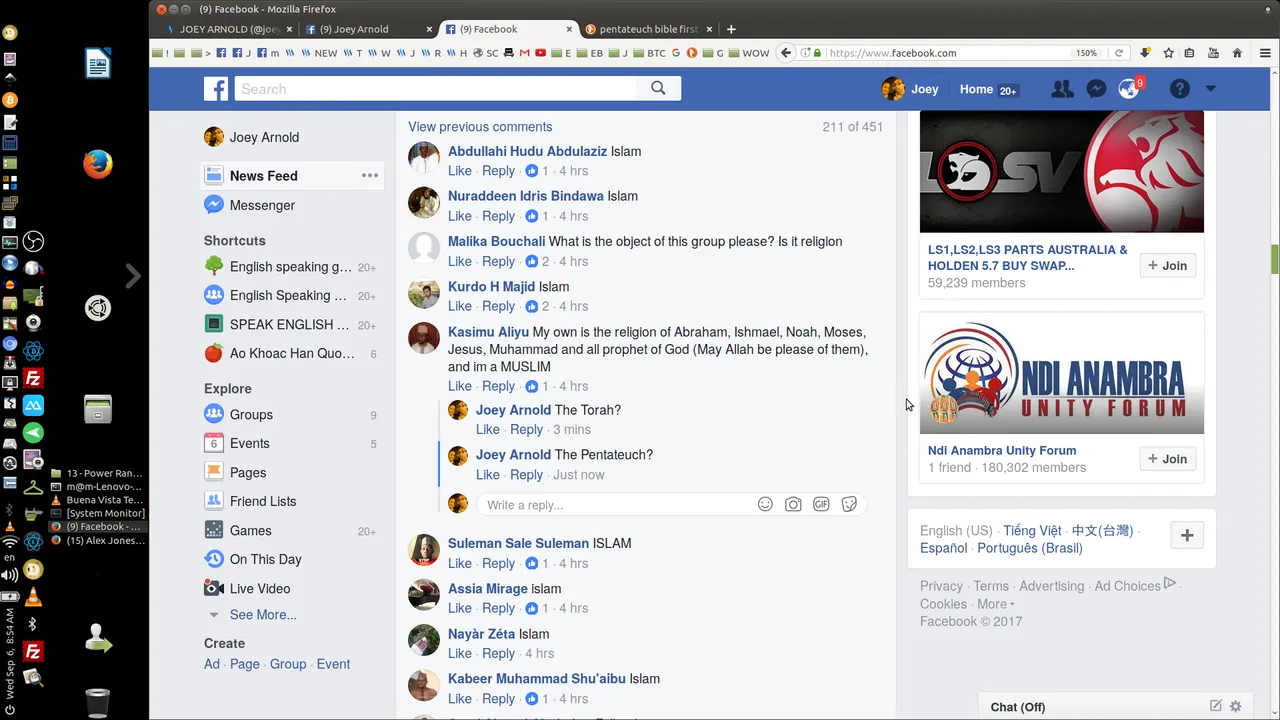Join Ndi Anambra Unity Forum group

1167,459
